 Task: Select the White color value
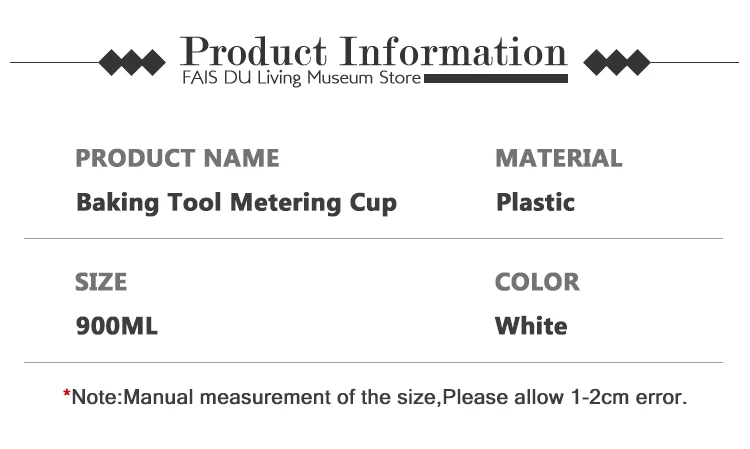531,326
